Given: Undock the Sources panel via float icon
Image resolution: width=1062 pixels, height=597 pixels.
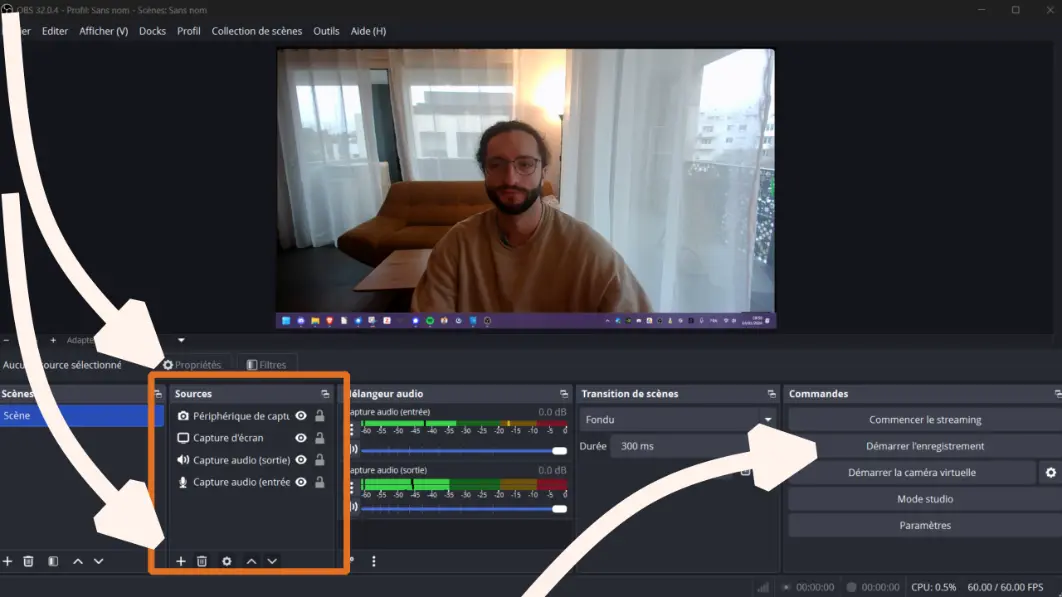Looking at the screenshot, I should click(x=325, y=394).
